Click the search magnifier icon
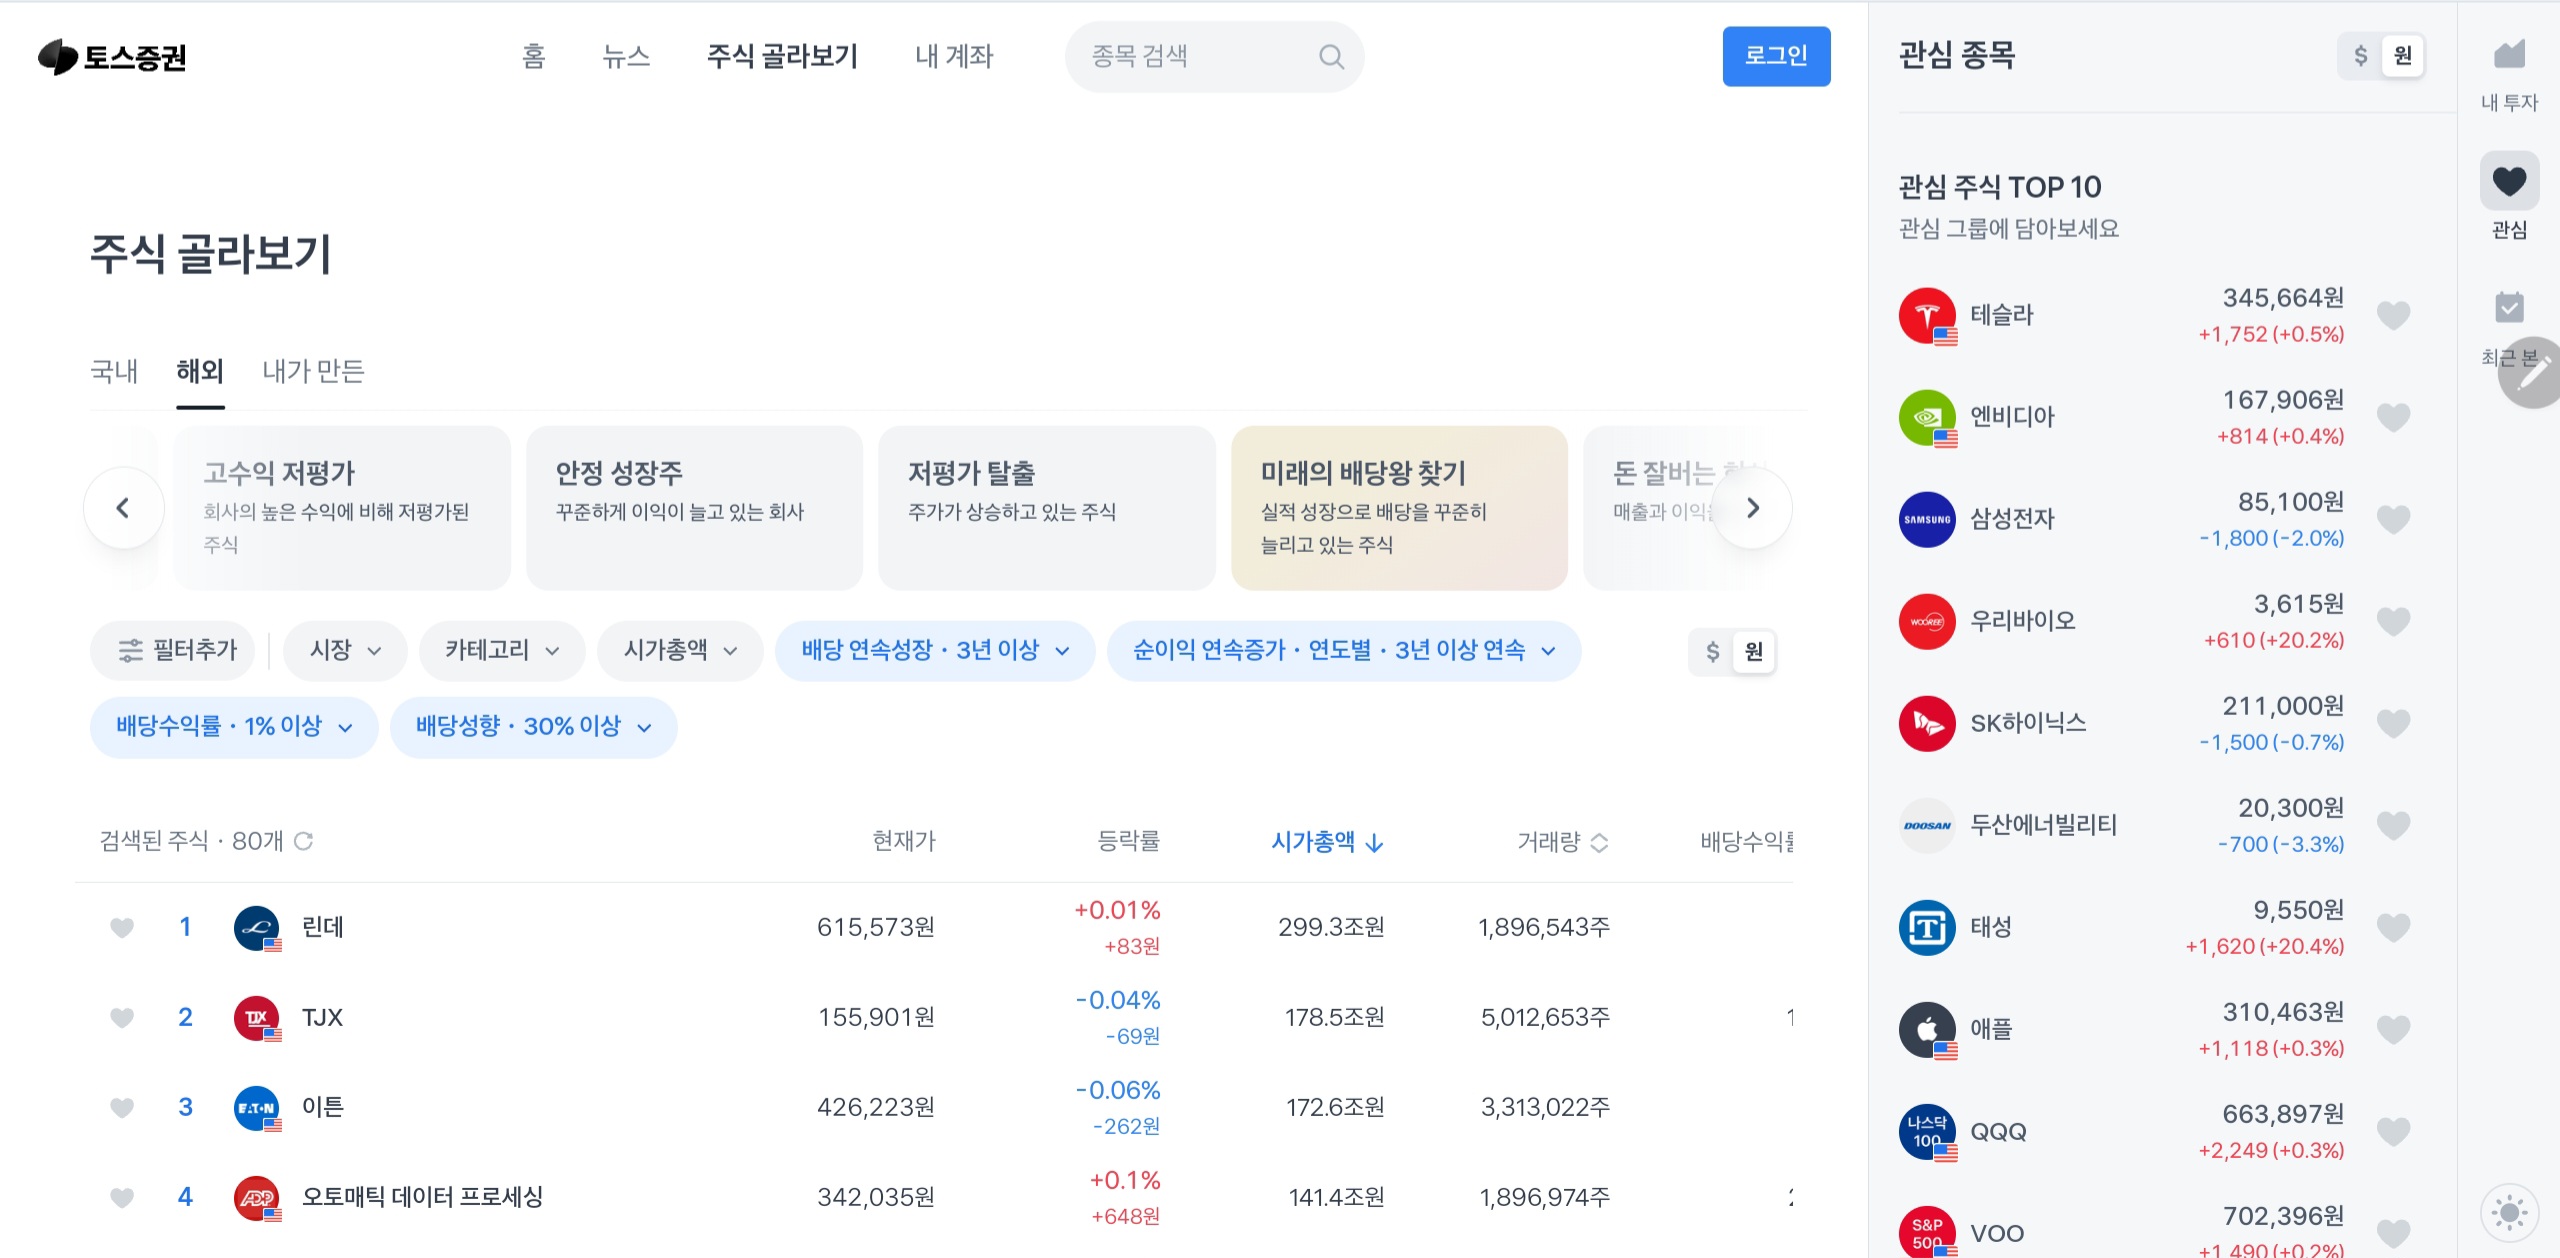The height and width of the screenshot is (1258, 2560). click(x=1330, y=57)
